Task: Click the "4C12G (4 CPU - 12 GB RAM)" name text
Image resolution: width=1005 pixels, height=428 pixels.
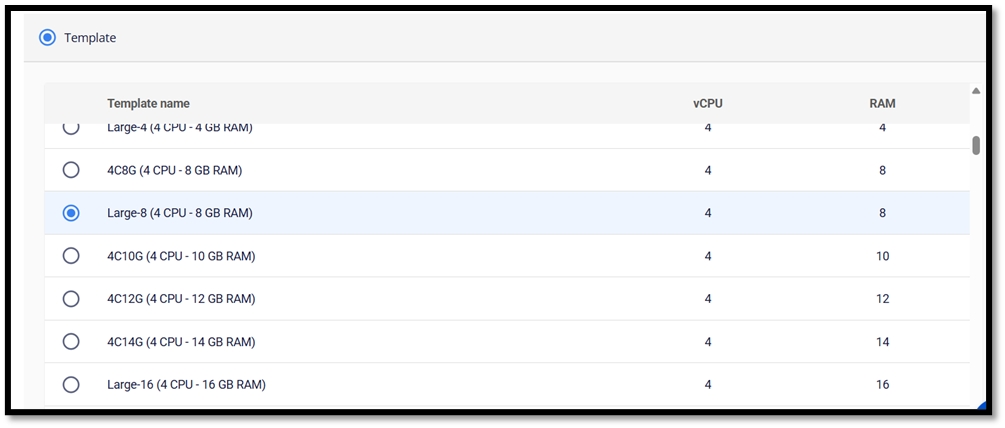Action: point(181,299)
